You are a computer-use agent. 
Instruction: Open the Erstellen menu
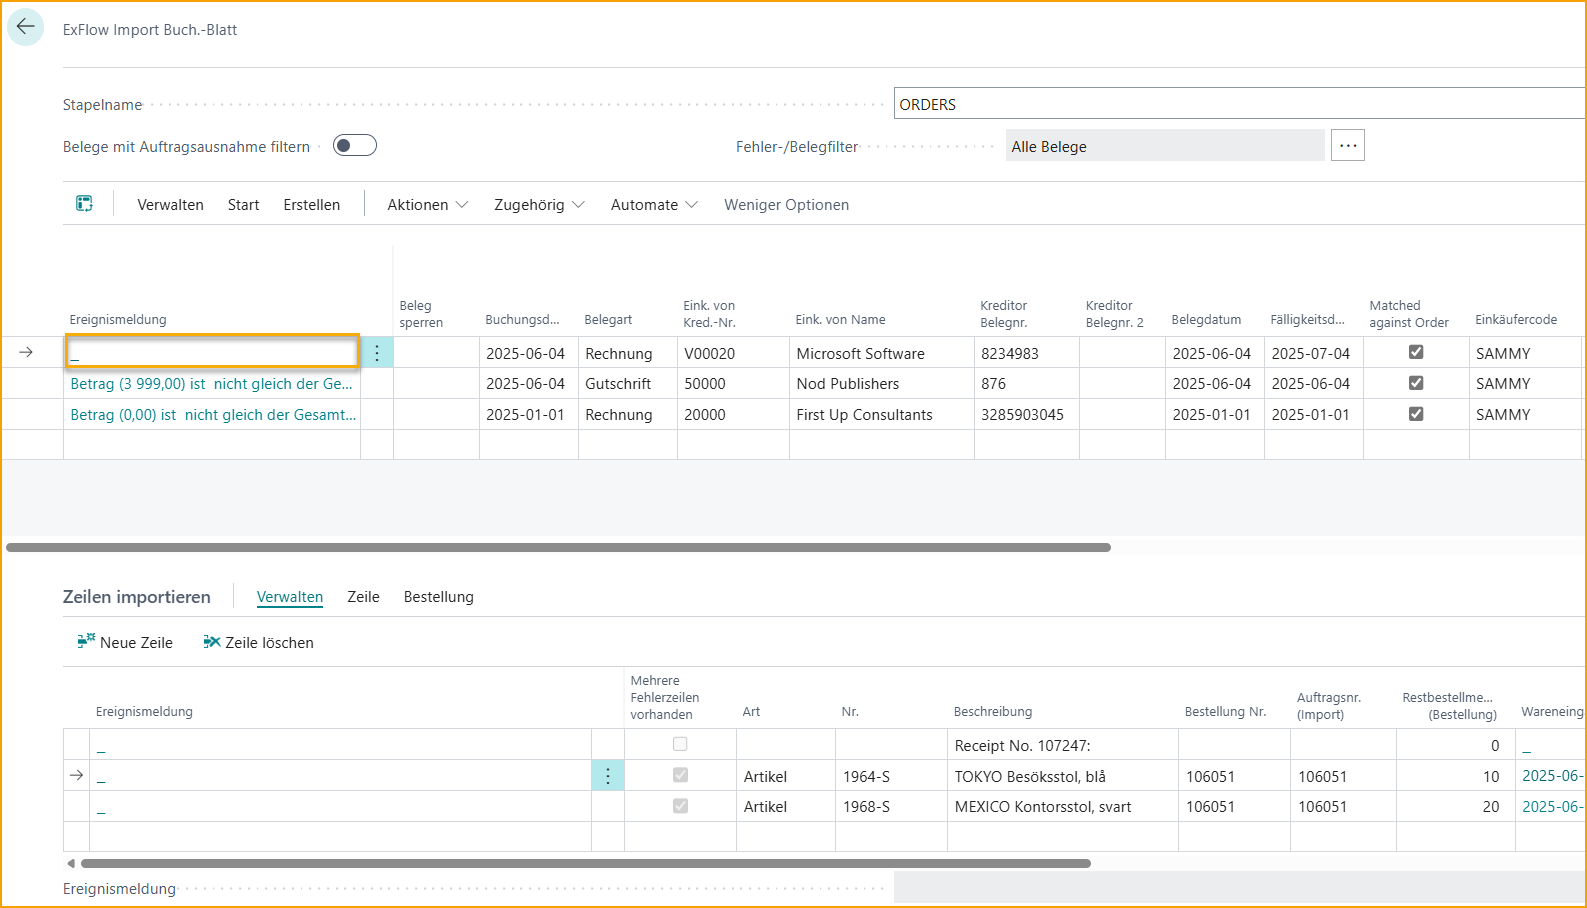311,205
